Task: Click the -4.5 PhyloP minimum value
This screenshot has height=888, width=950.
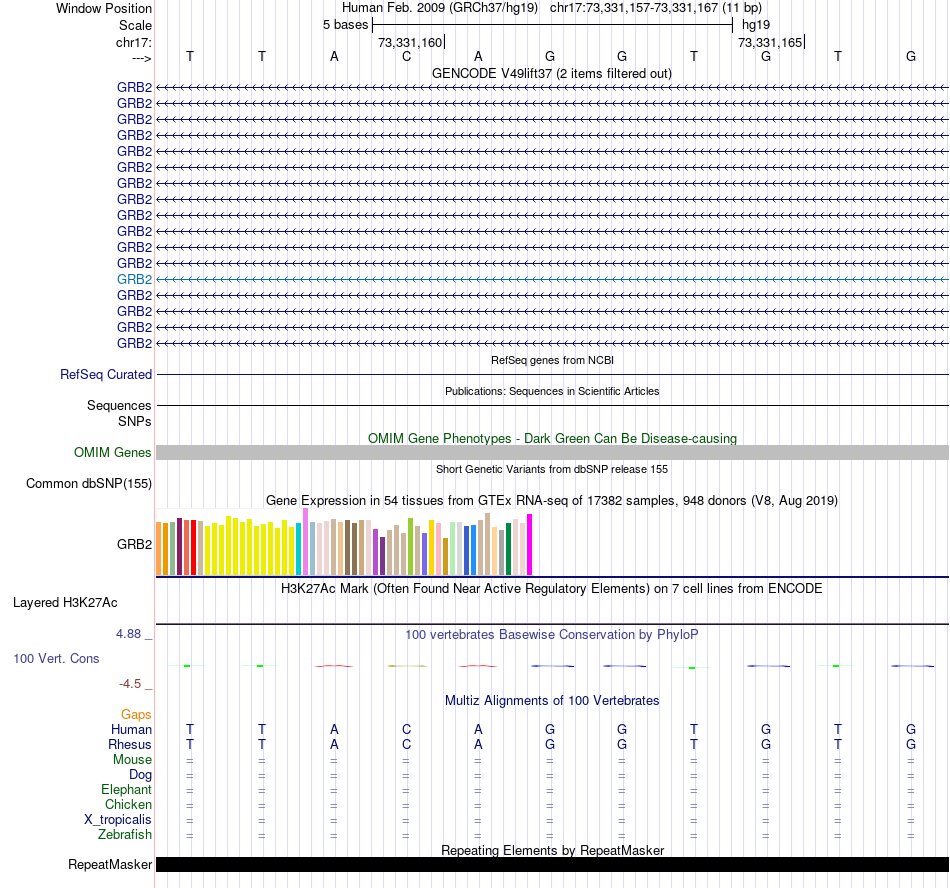Action: (x=130, y=684)
